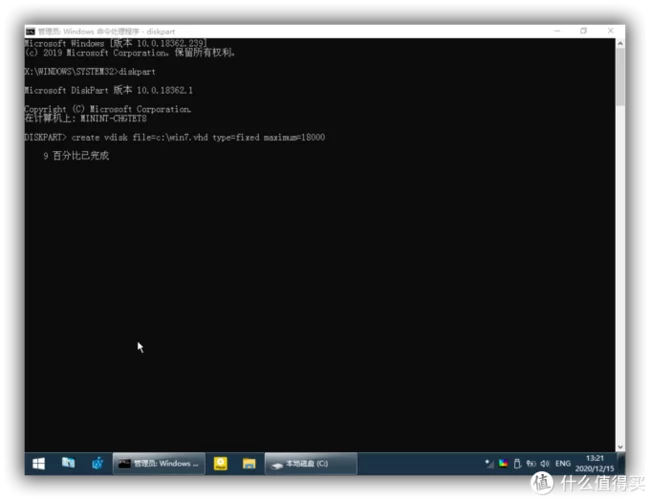Open the yellow app in taskbar
This screenshot has height=500, width=650.
point(221,464)
